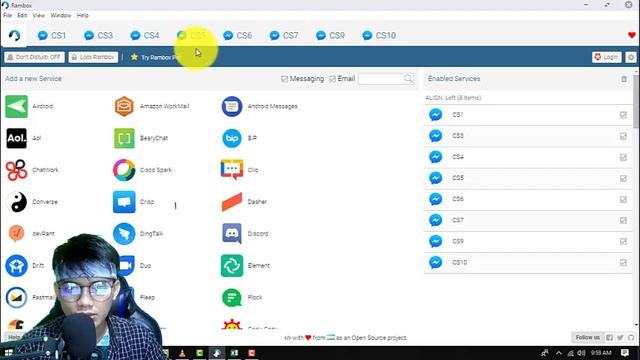640x360 pixels.
Task: Switch to the CS1 tab
Action: point(52,36)
